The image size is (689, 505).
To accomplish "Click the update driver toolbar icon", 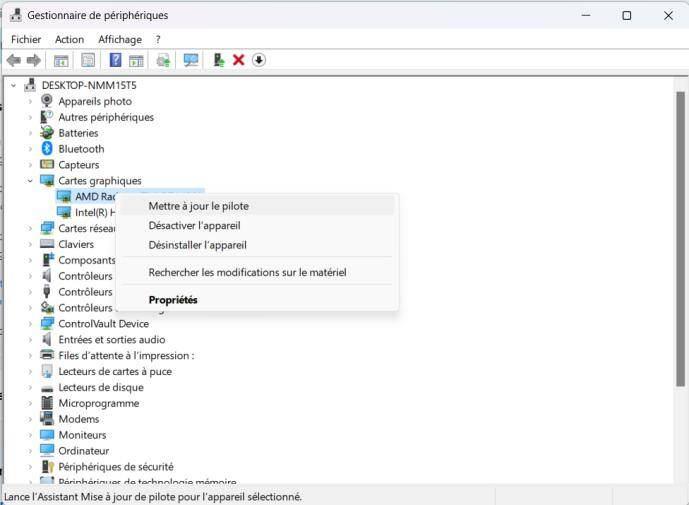I will tap(163, 60).
